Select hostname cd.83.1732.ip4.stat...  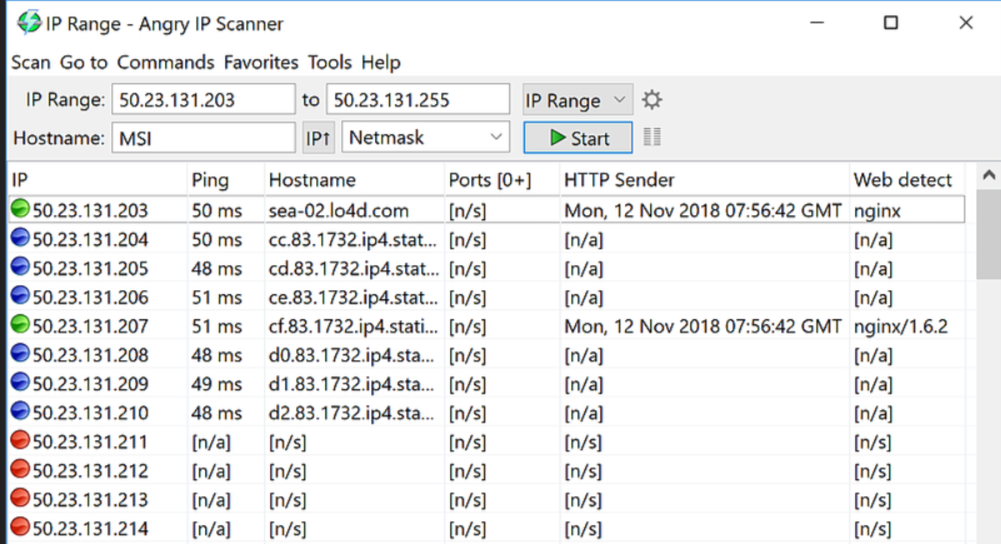(x=354, y=269)
